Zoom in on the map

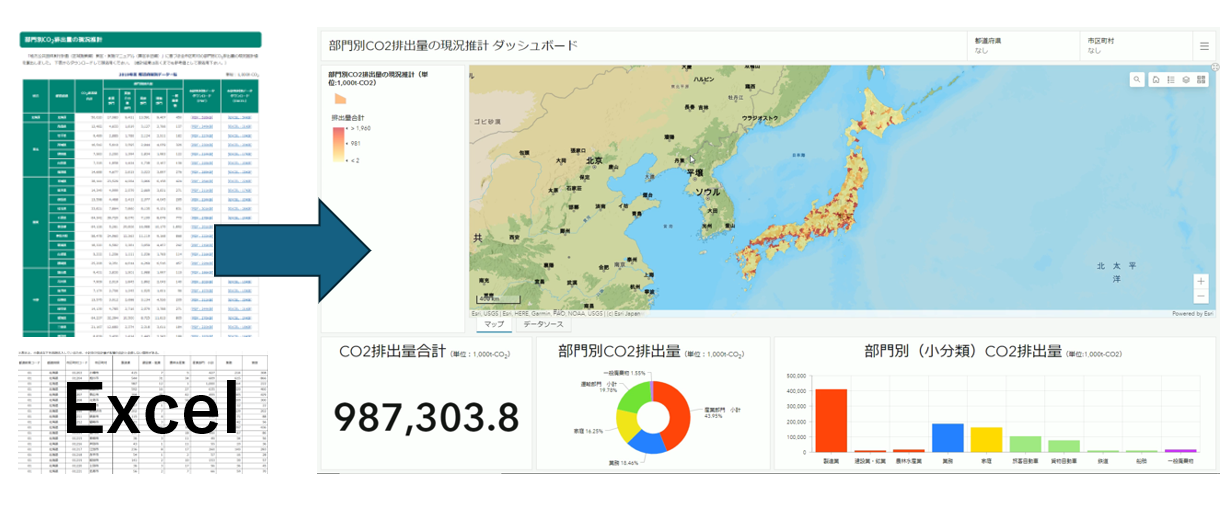coord(1201,281)
